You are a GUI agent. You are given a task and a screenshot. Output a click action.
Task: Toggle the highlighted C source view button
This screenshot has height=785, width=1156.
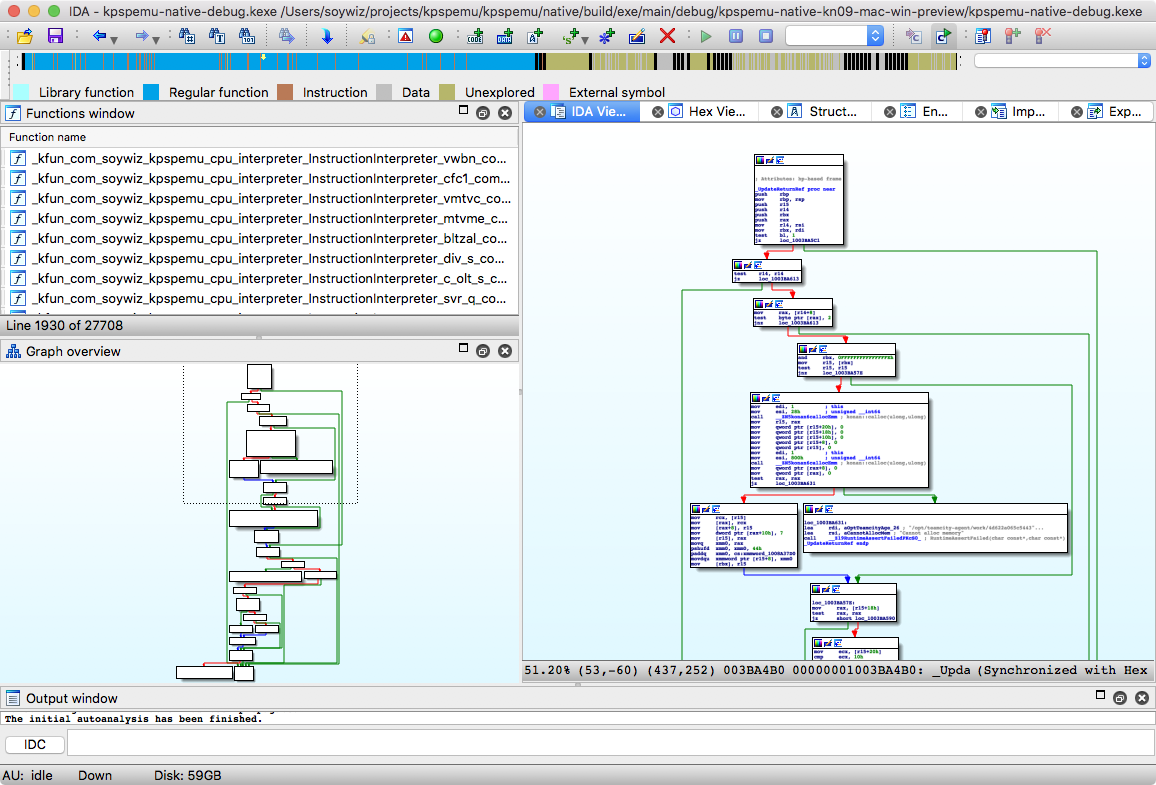942,36
